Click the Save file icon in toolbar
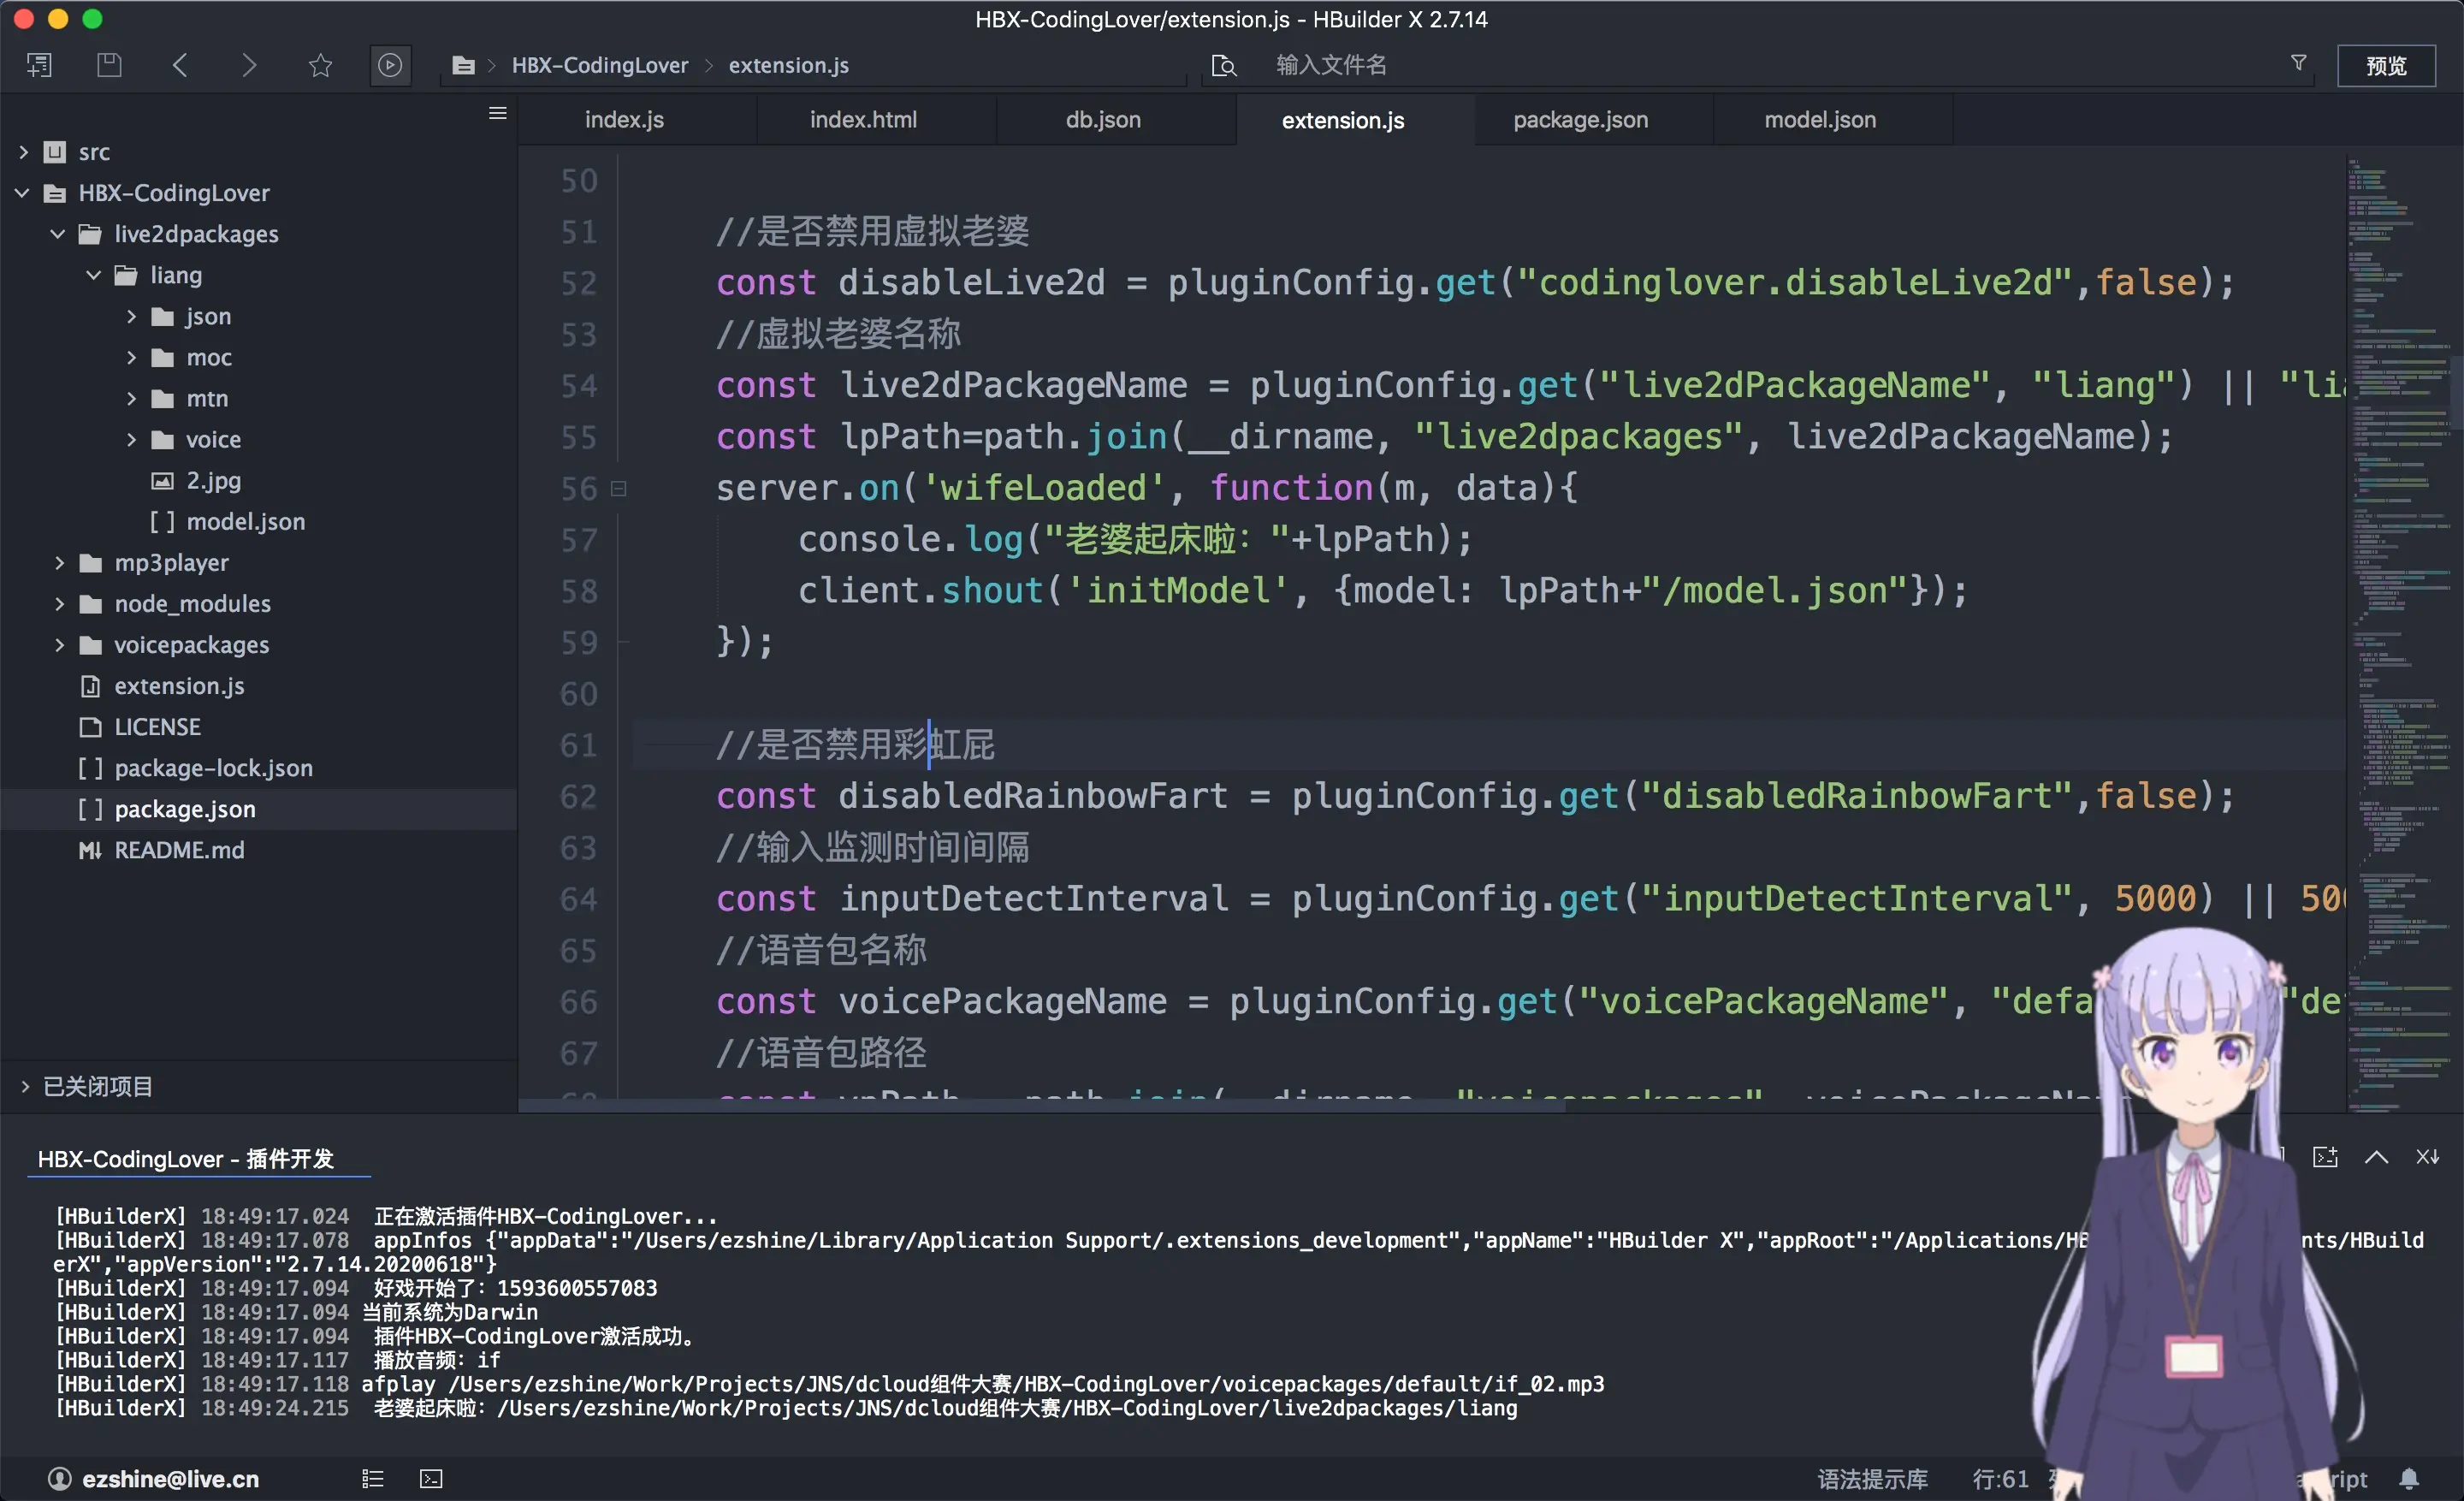The height and width of the screenshot is (1501, 2464). click(x=109, y=65)
